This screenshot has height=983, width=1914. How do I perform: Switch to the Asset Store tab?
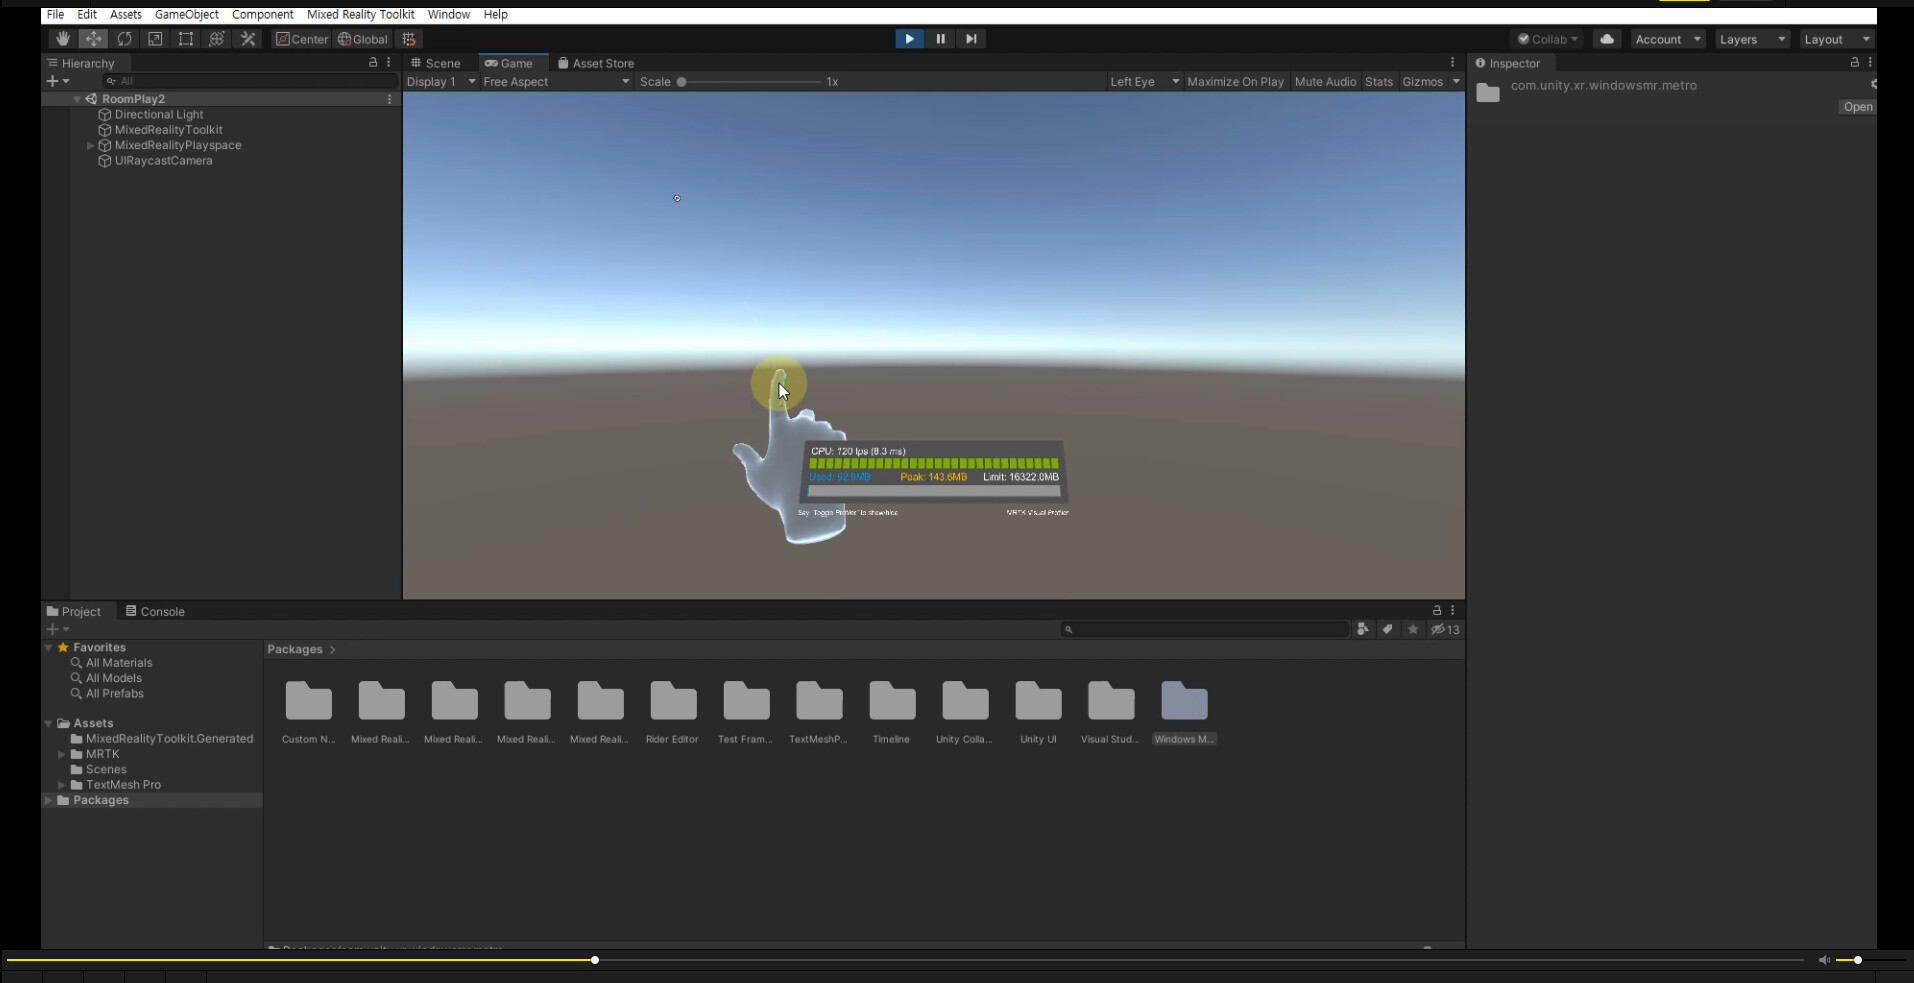(596, 63)
